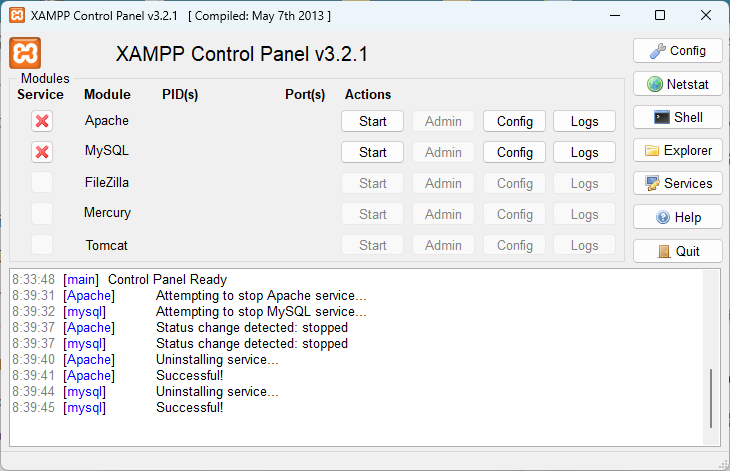This screenshot has height=471, width=730.
Task: Open Explorer with the folder icon
Action: coord(677,150)
